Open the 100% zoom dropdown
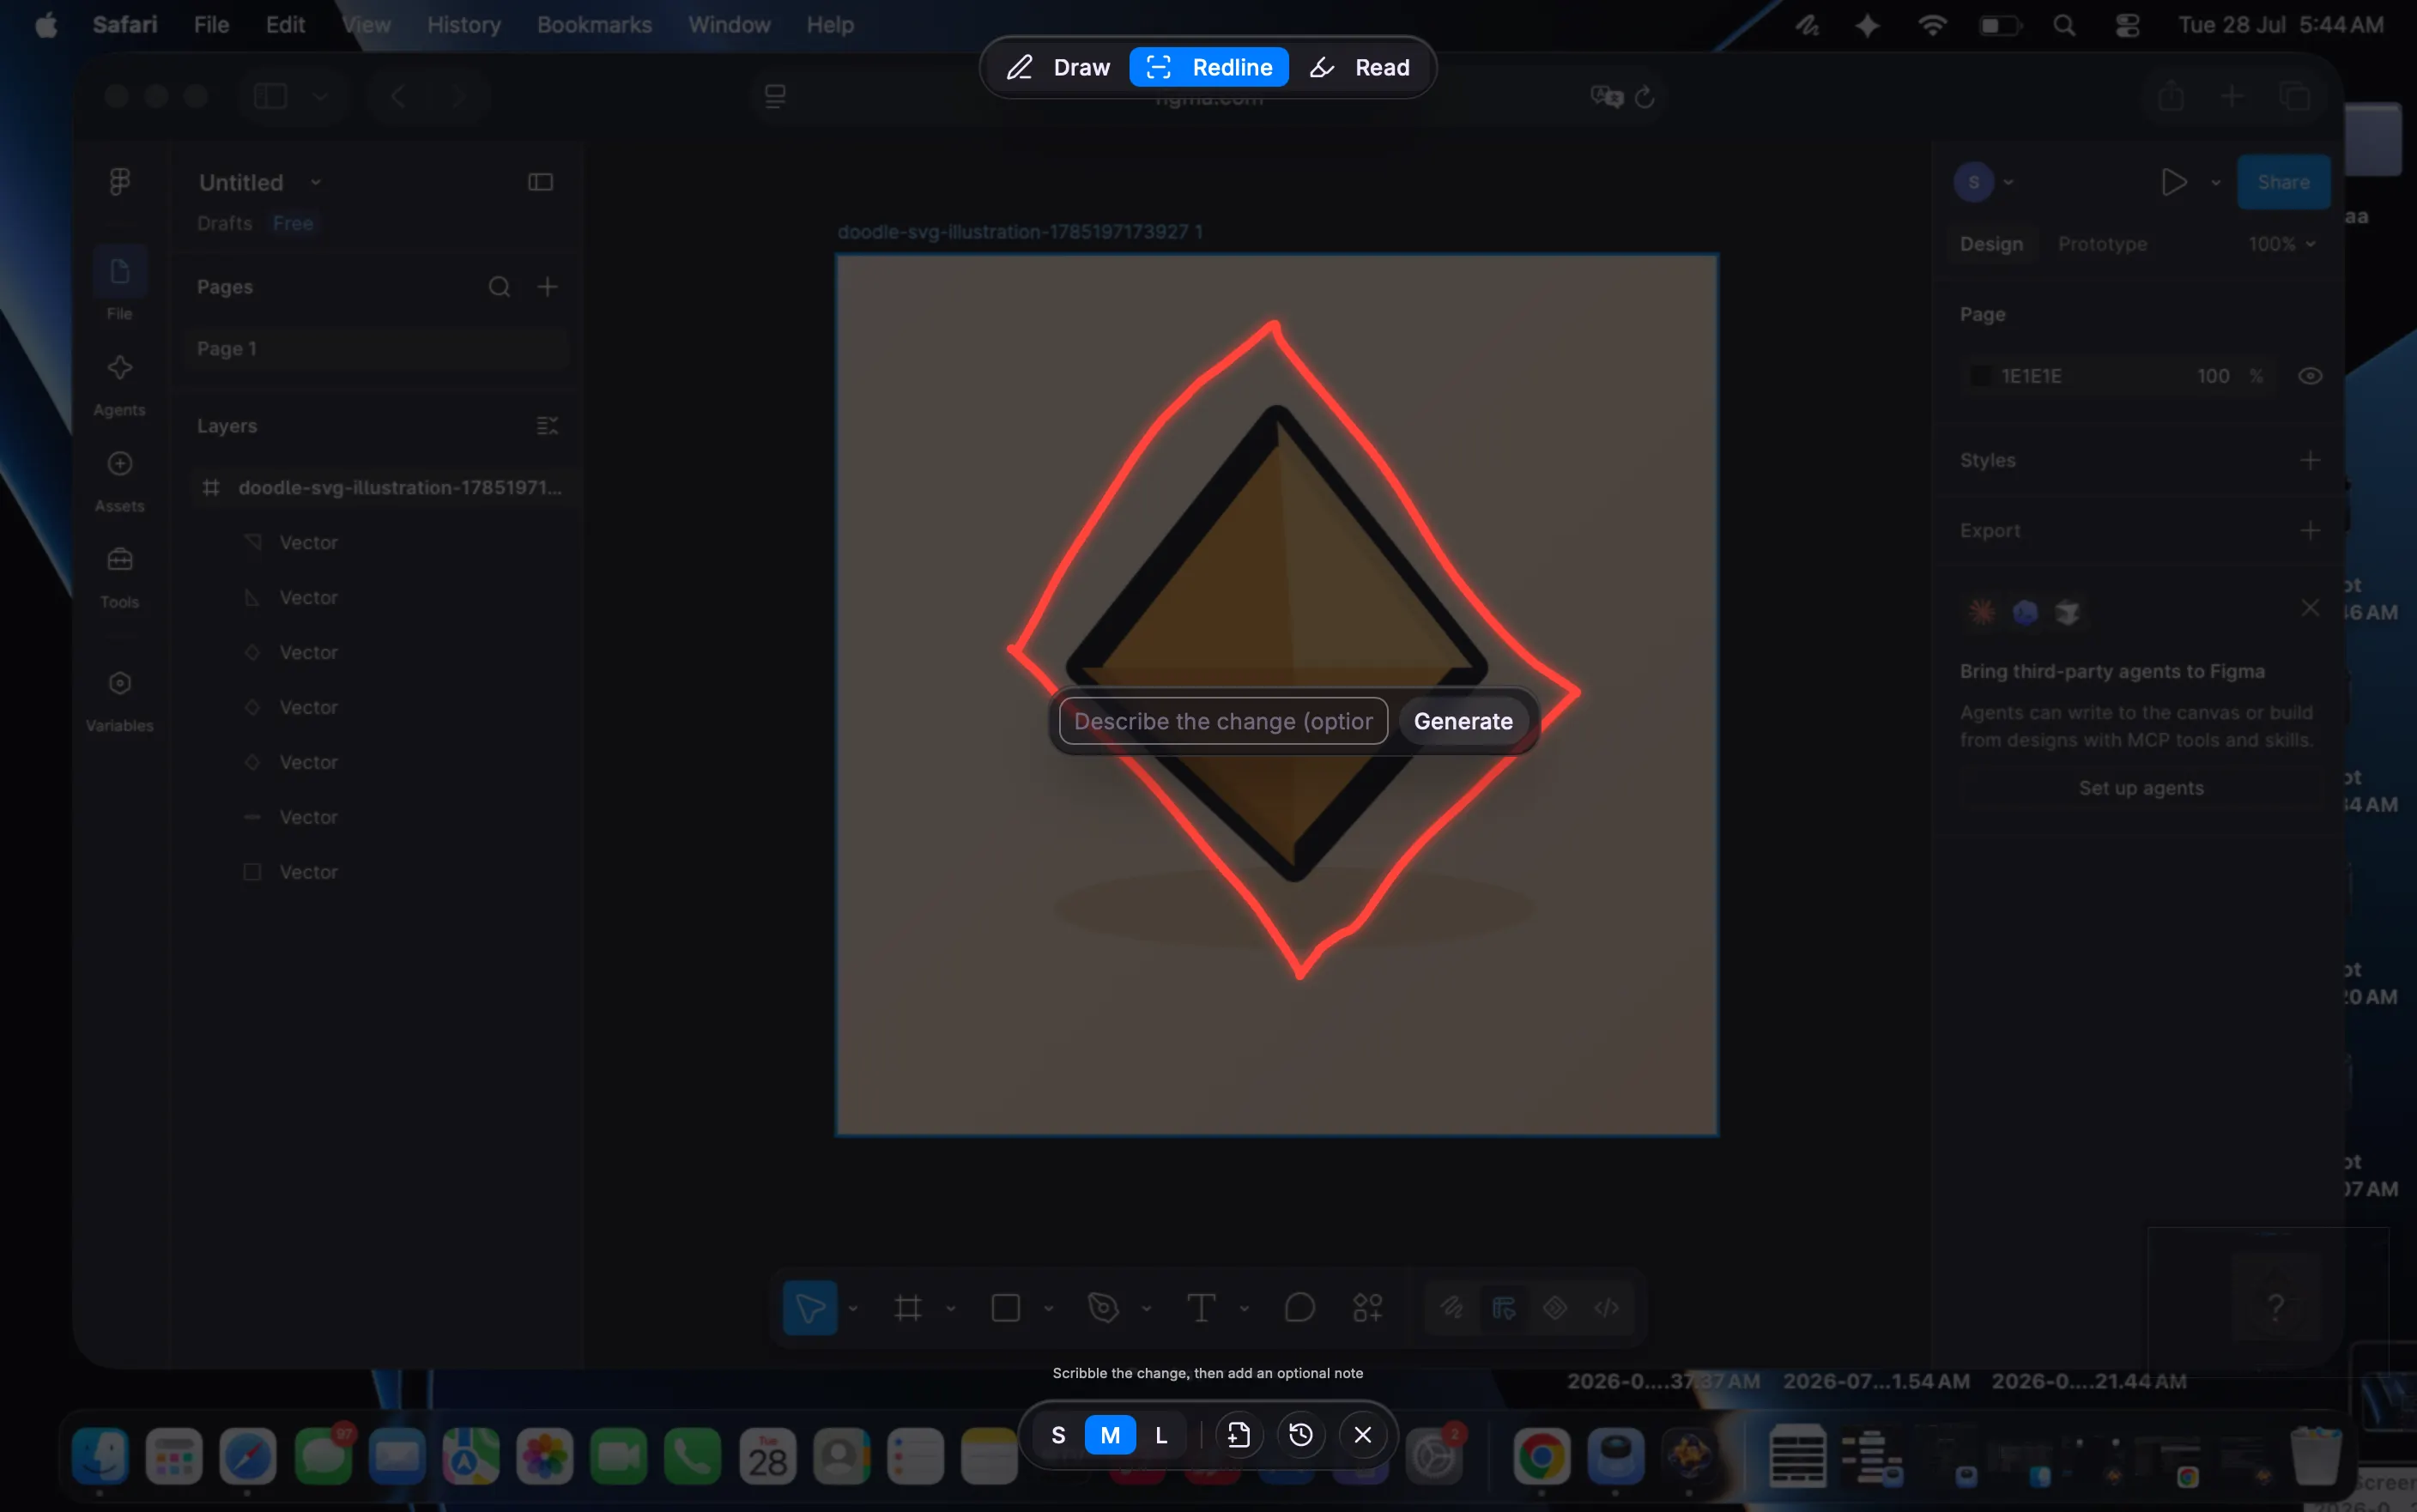Screen dimensions: 2417x1512 coord(2281,244)
